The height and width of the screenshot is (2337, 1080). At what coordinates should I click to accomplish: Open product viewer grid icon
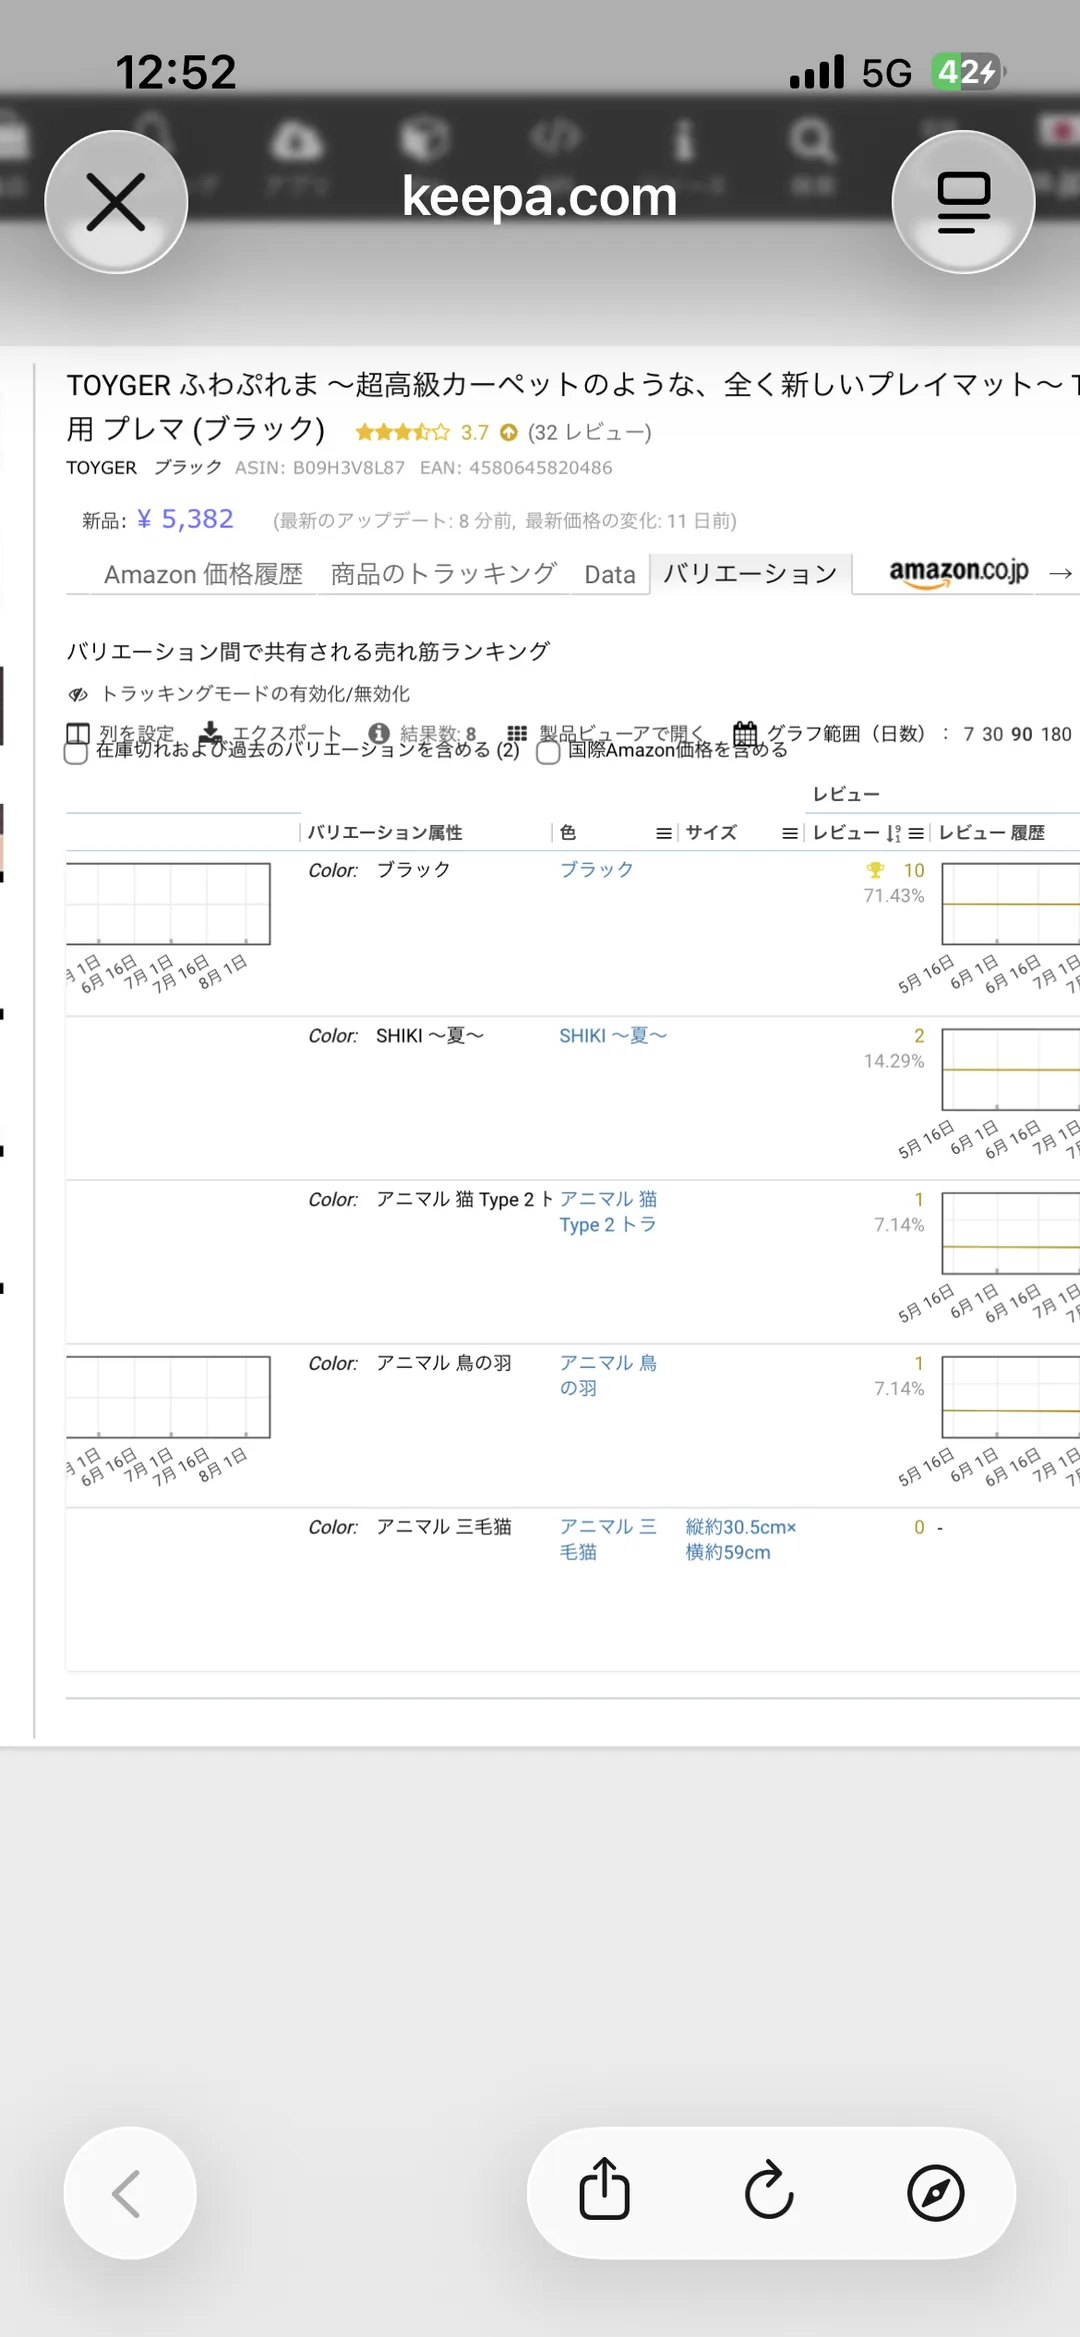point(517,734)
